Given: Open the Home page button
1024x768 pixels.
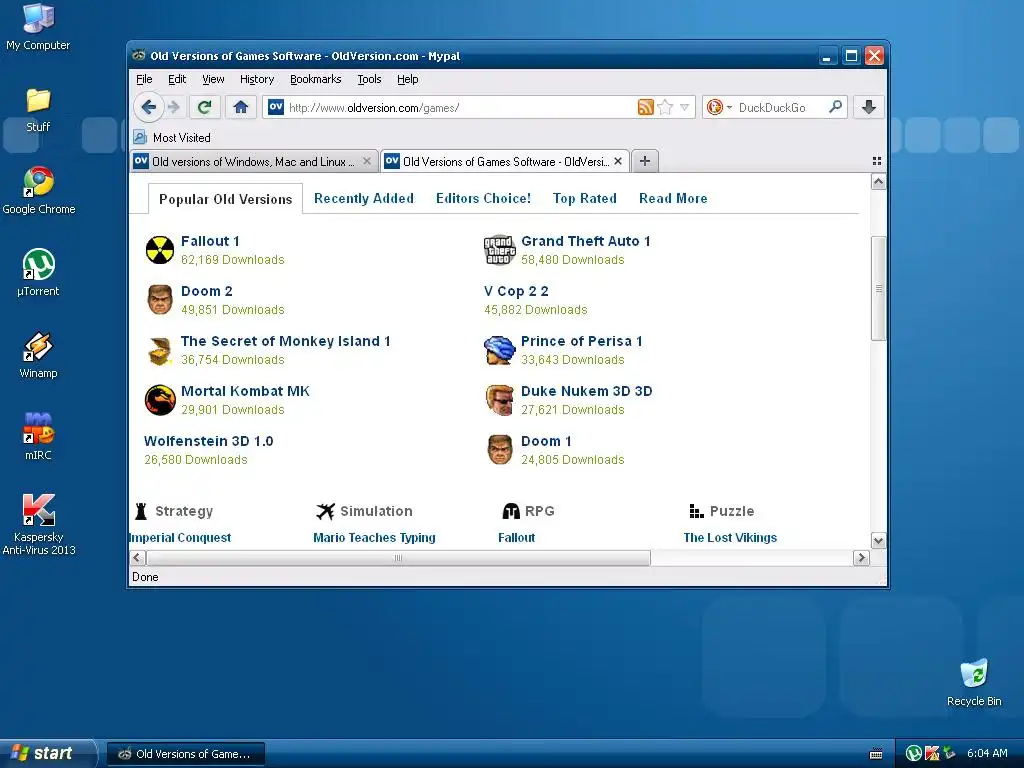Looking at the screenshot, I should (x=241, y=107).
